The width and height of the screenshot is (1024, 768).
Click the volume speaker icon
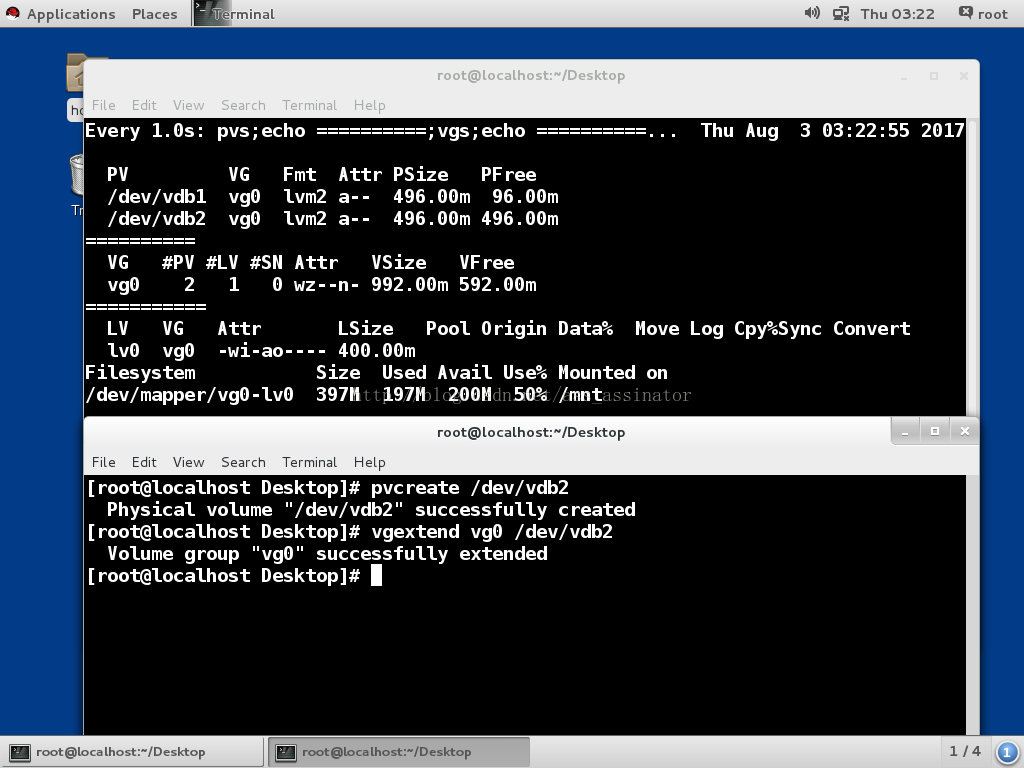point(812,13)
